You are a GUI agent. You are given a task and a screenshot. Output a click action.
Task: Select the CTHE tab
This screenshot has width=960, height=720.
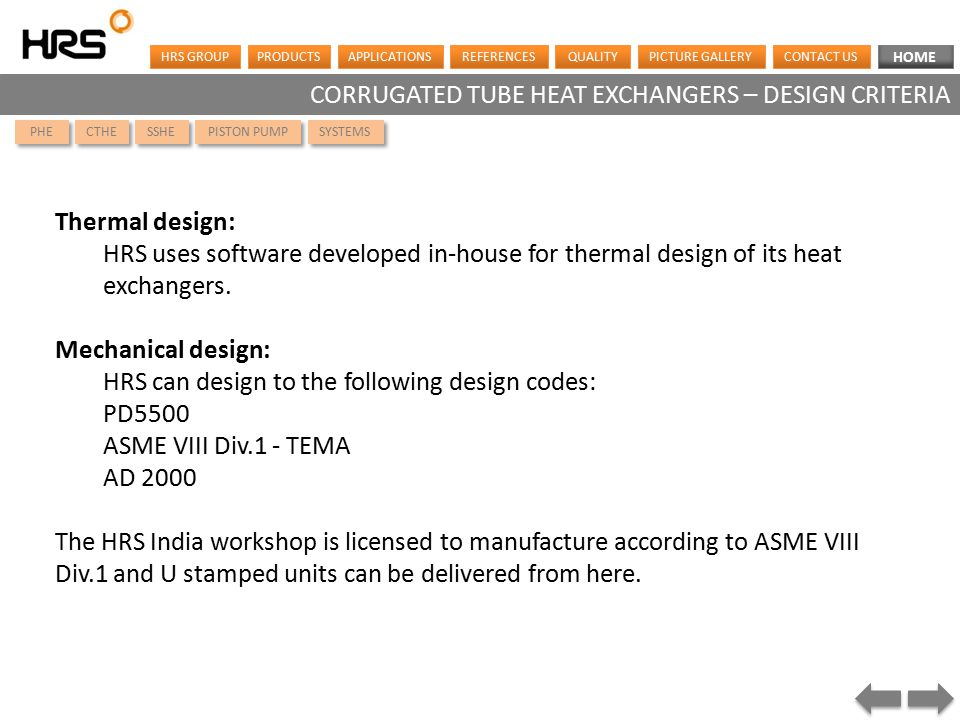pyautogui.click(x=102, y=132)
